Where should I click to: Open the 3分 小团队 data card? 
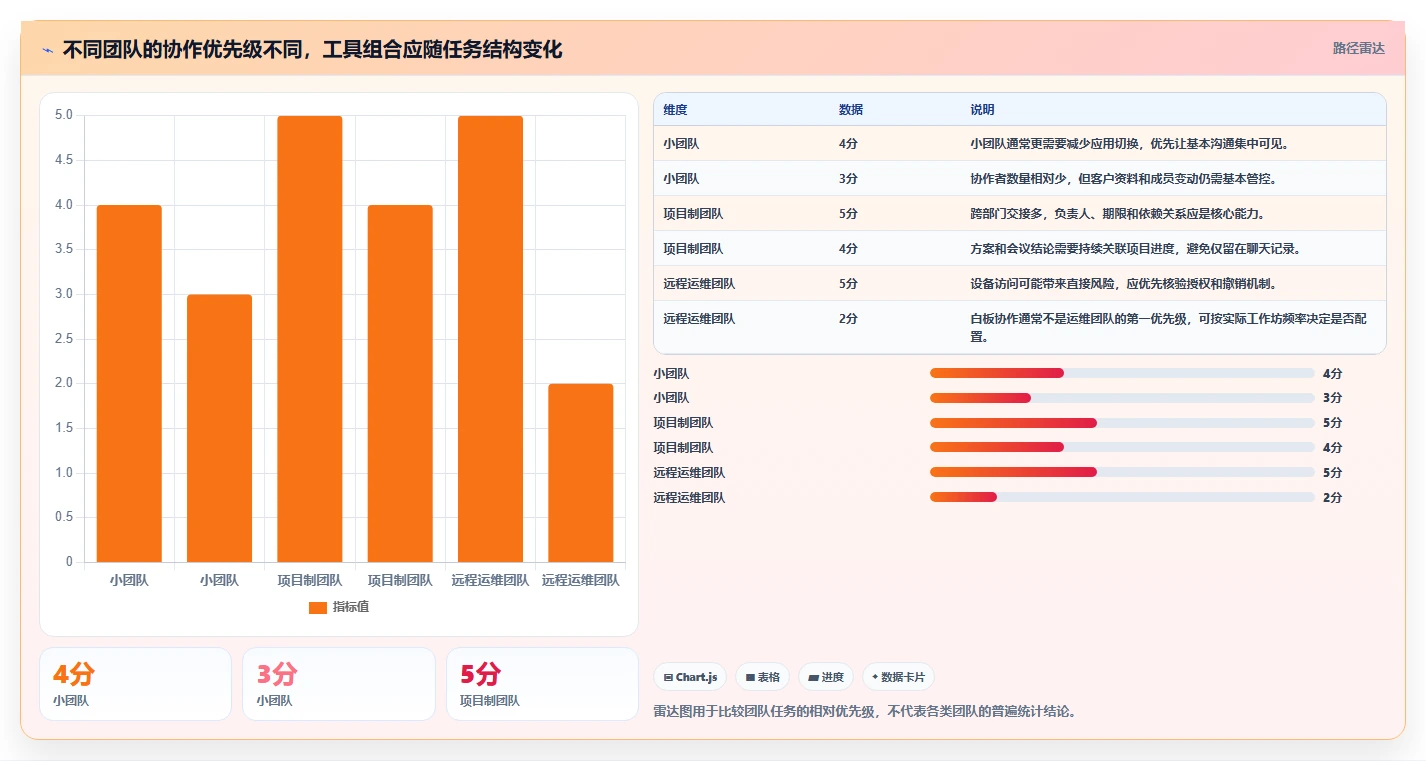pos(339,684)
